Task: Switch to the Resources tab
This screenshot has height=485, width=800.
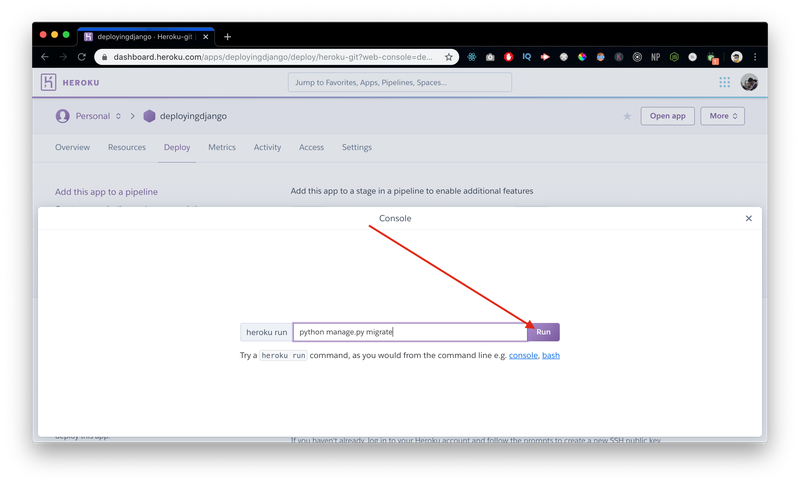Action: coord(127,147)
